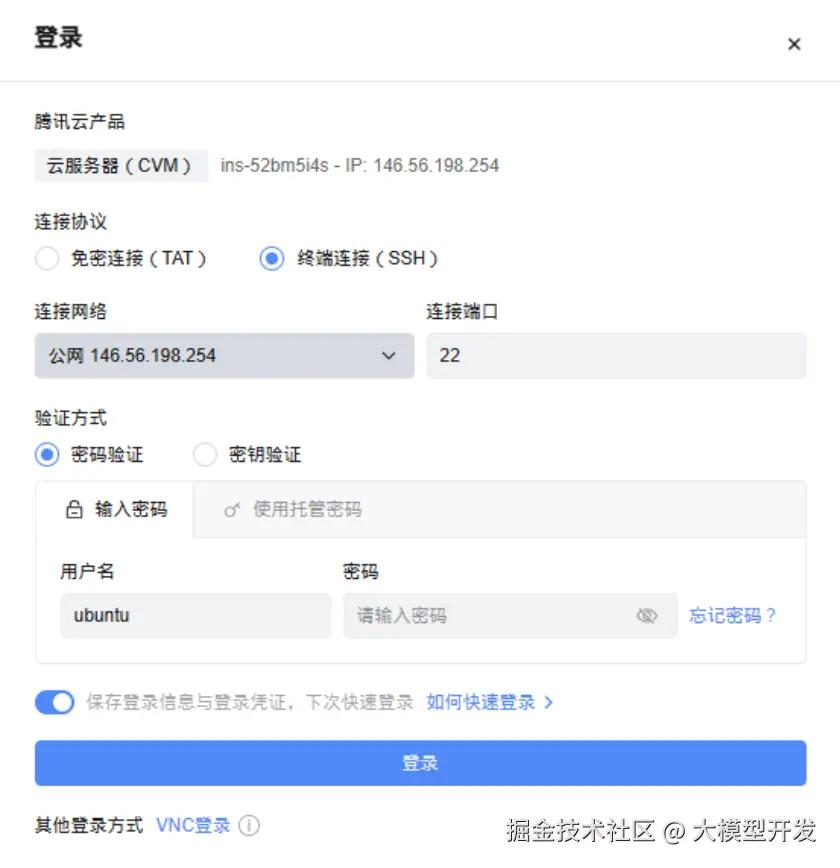
Task: Click the dropdown arrow in 连接网络 box
Action: [x=389, y=356]
